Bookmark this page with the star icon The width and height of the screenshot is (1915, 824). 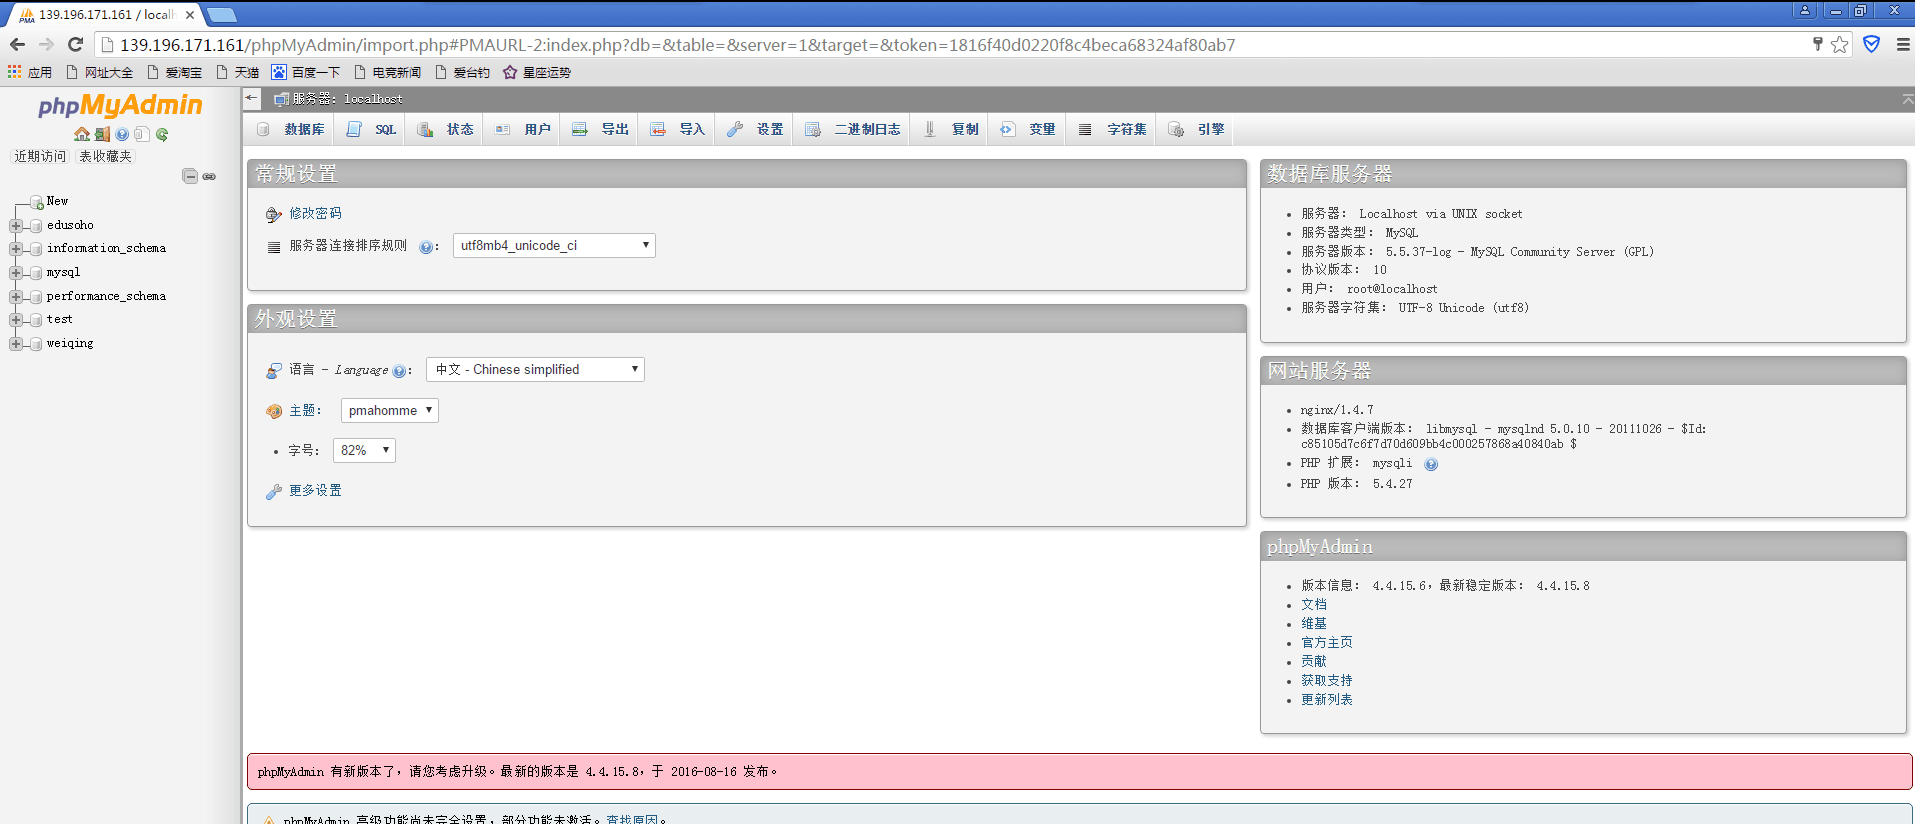click(x=1839, y=45)
